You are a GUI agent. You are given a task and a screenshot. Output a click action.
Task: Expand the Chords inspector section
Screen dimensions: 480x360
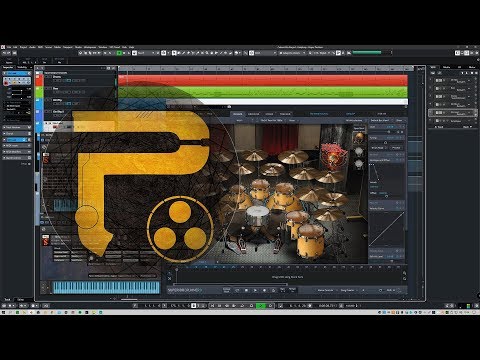tap(17, 133)
